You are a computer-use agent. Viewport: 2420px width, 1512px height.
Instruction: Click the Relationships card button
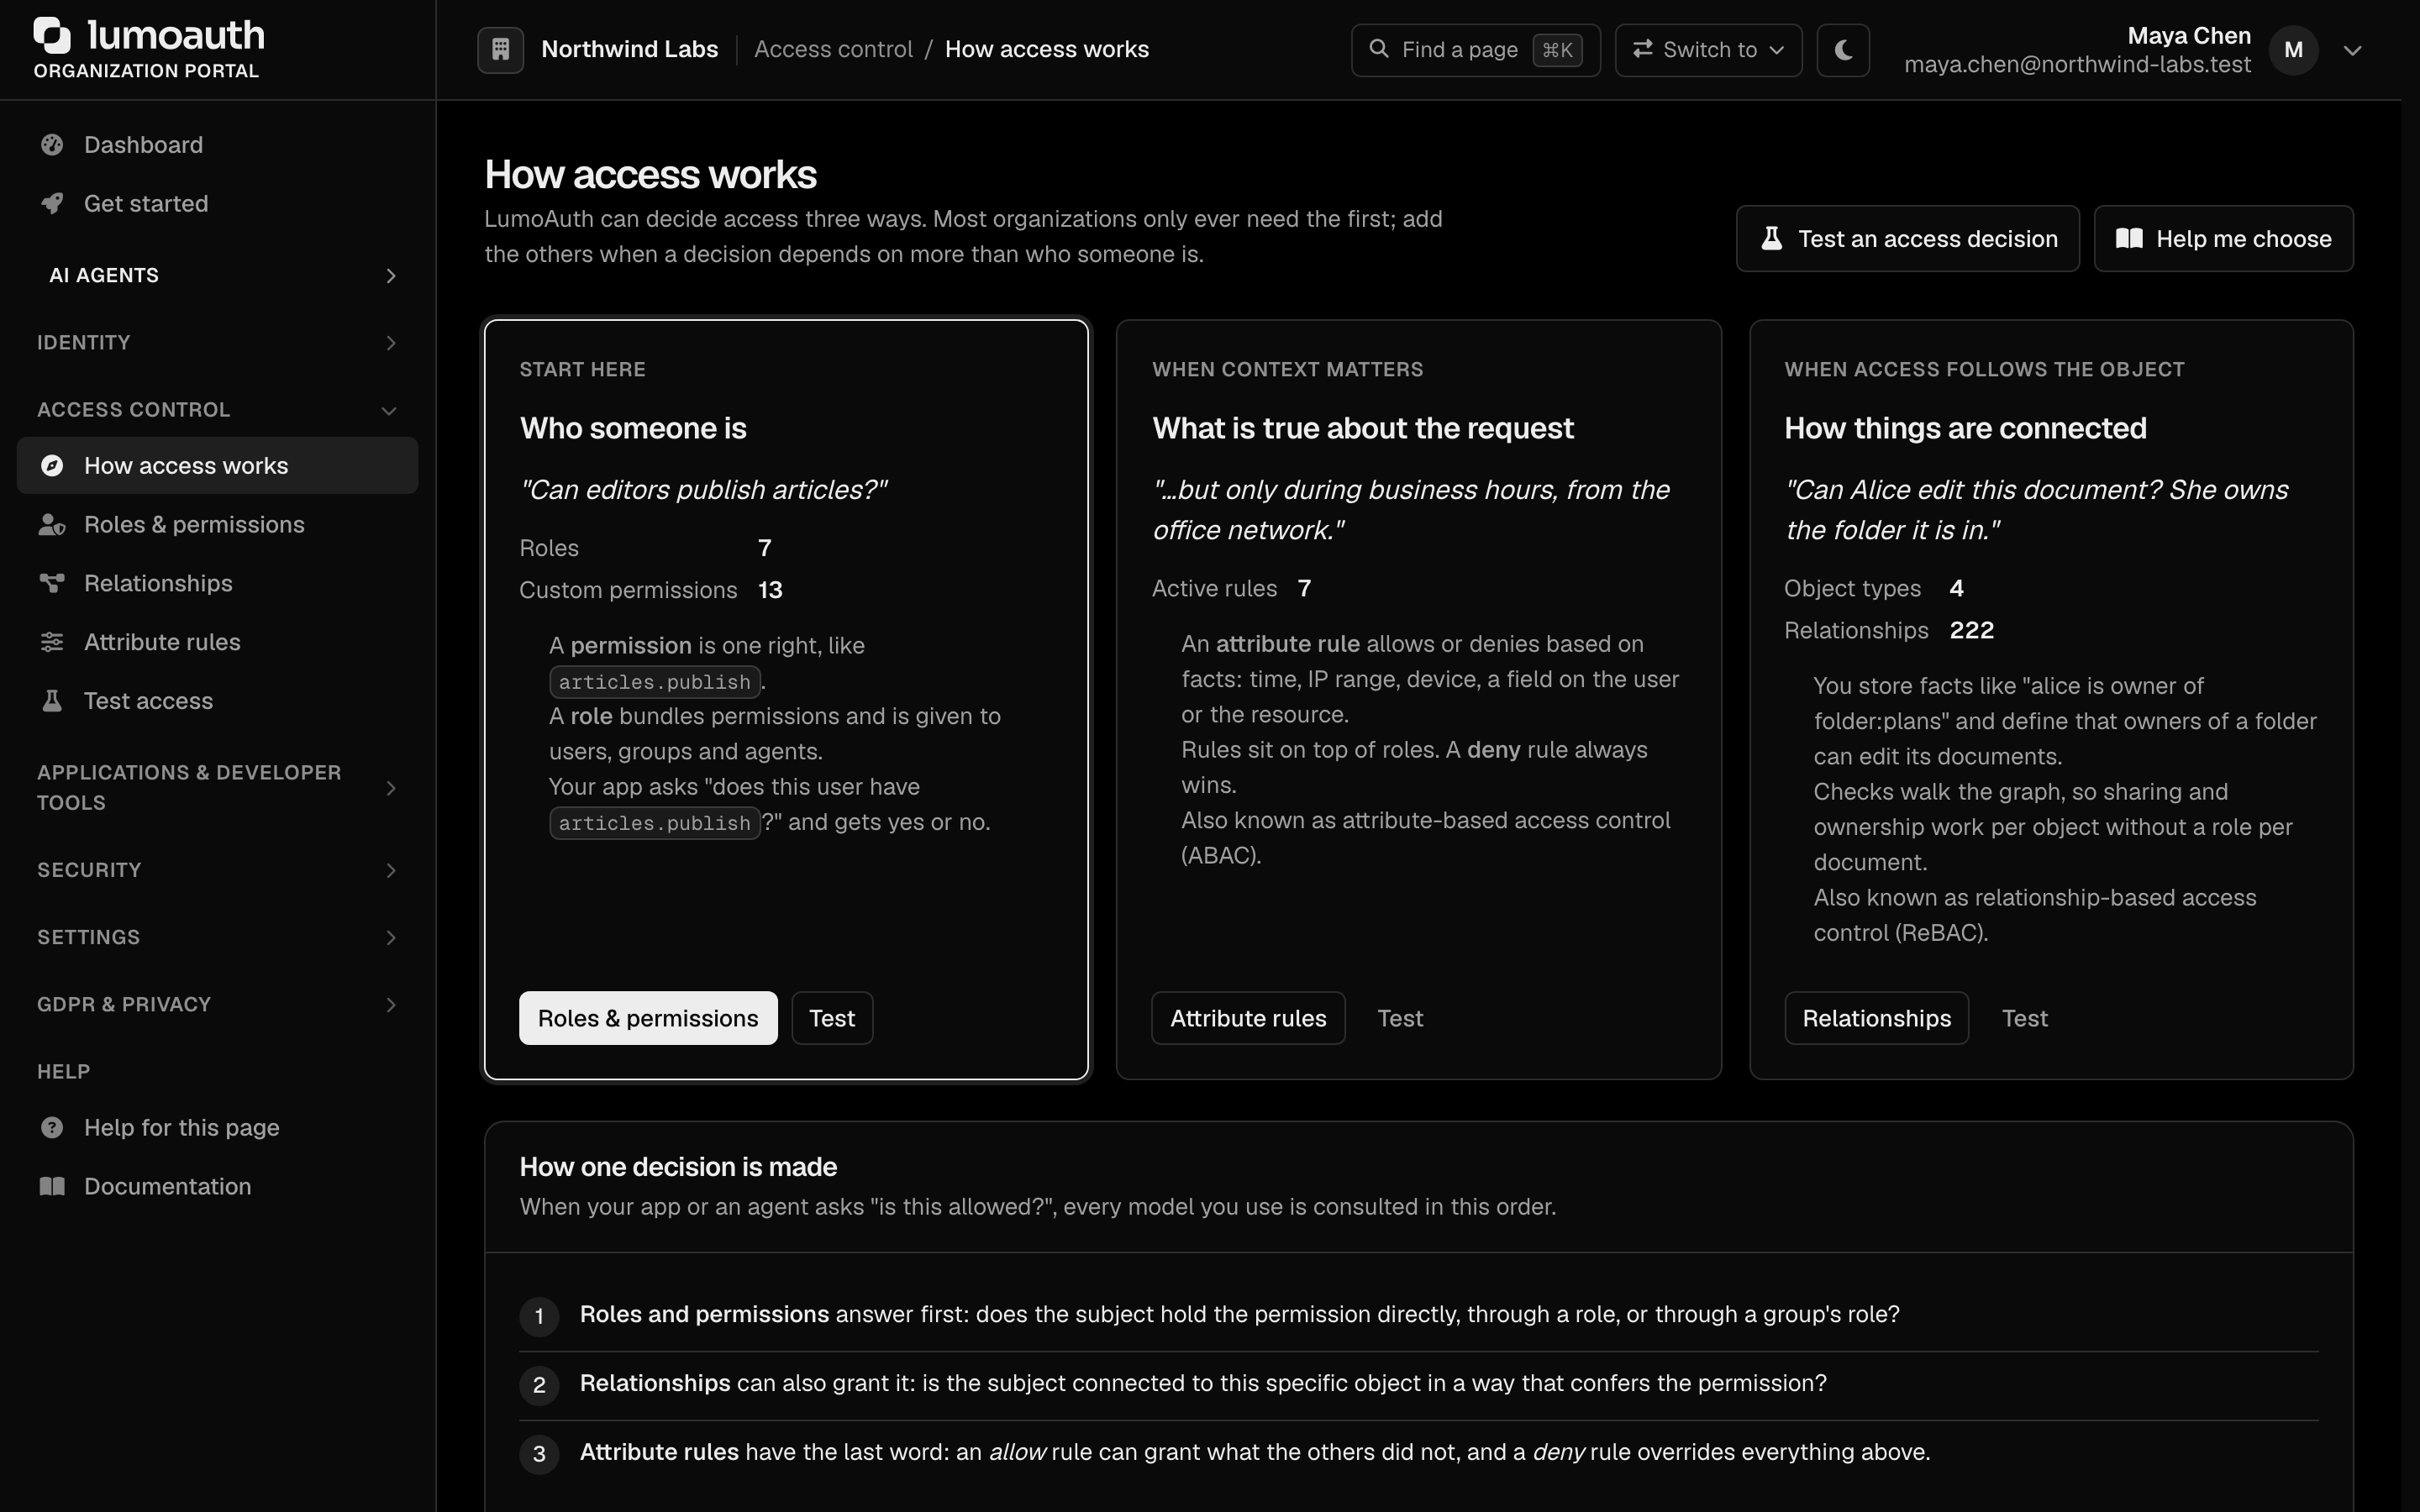tap(1876, 1018)
